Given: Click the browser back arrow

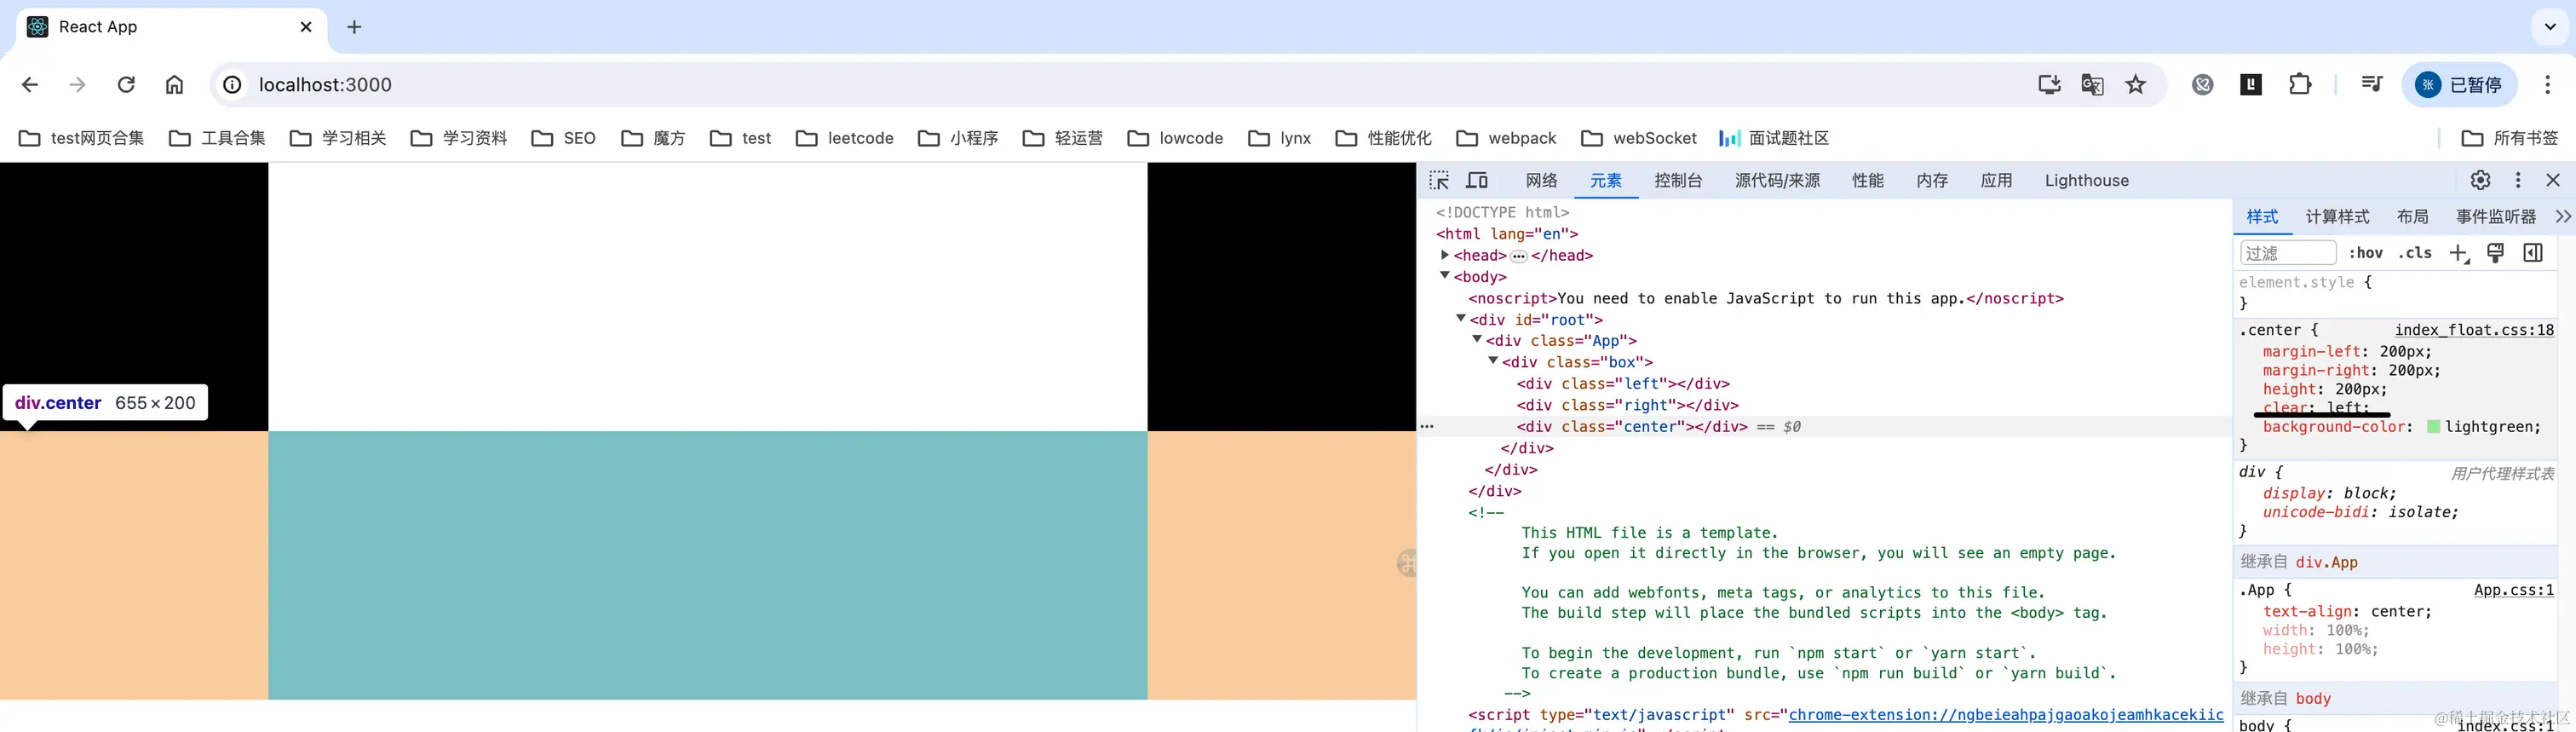Looking at the screenshot, I should 30,85.
